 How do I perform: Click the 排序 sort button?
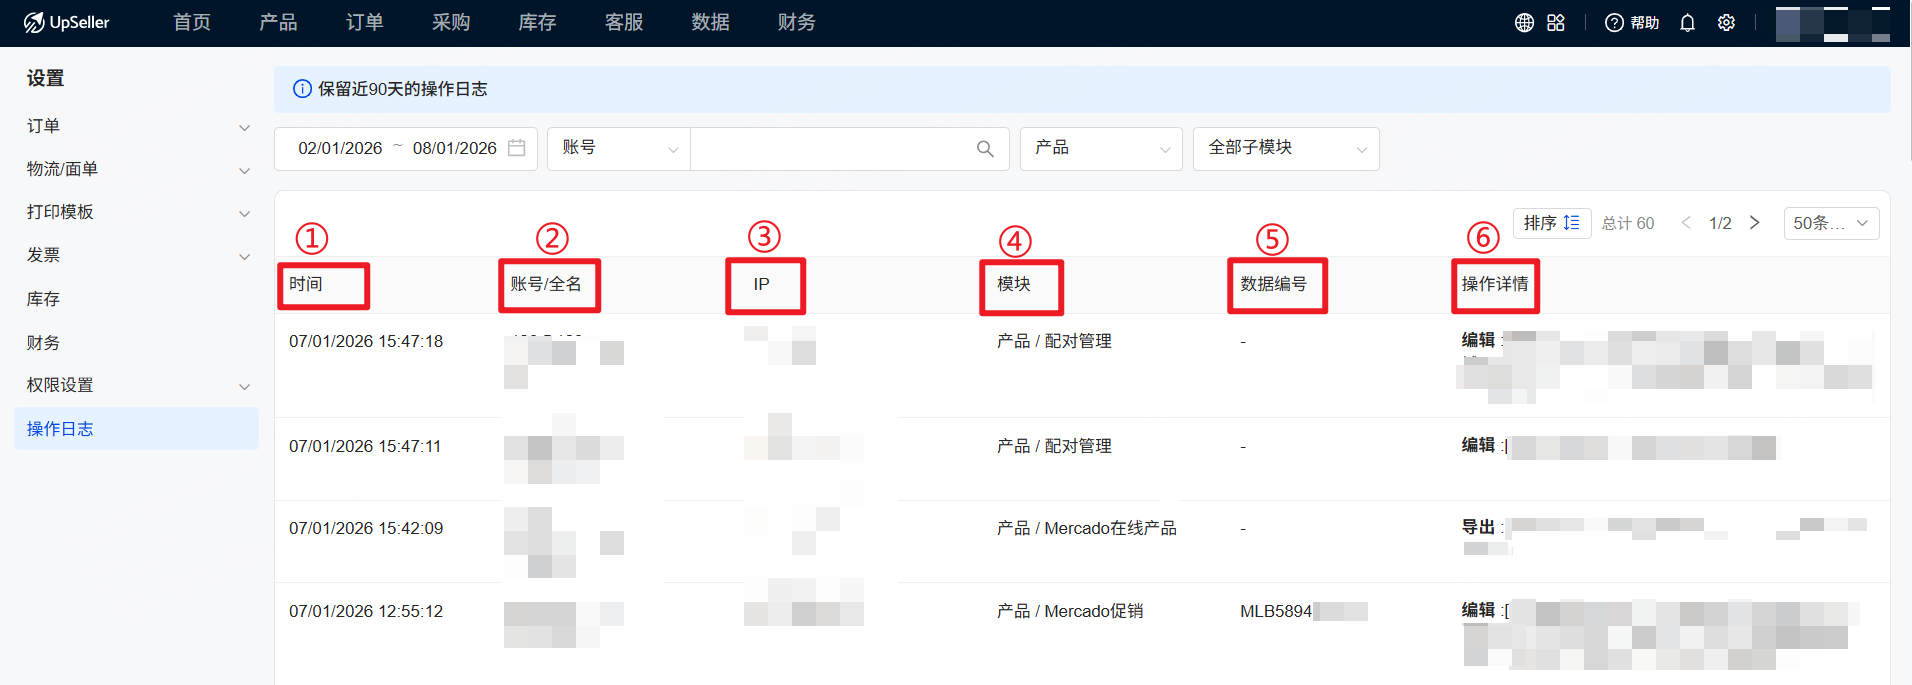tap(1551, 223)
